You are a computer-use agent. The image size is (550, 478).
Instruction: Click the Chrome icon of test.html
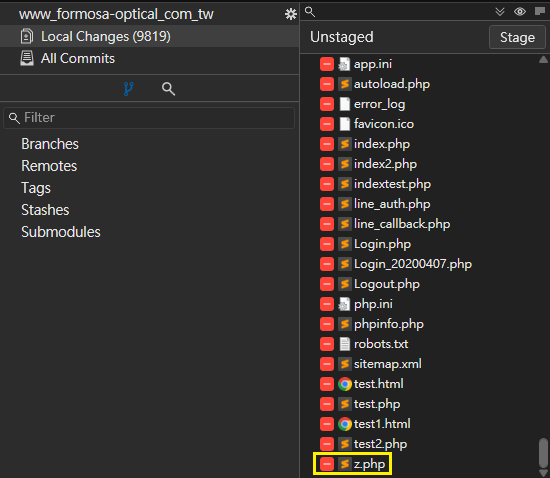click(345, 384)
